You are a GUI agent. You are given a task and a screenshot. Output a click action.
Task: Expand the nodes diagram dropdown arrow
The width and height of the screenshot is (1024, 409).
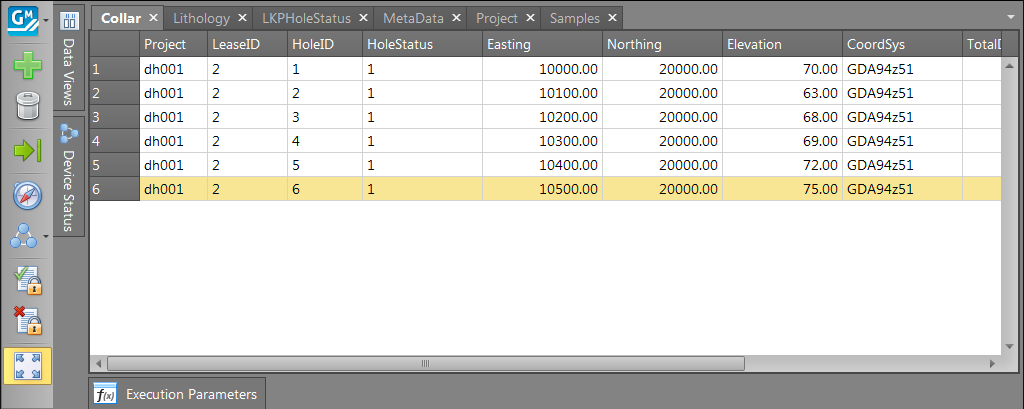pyautogui.click(x=46, y=237)
